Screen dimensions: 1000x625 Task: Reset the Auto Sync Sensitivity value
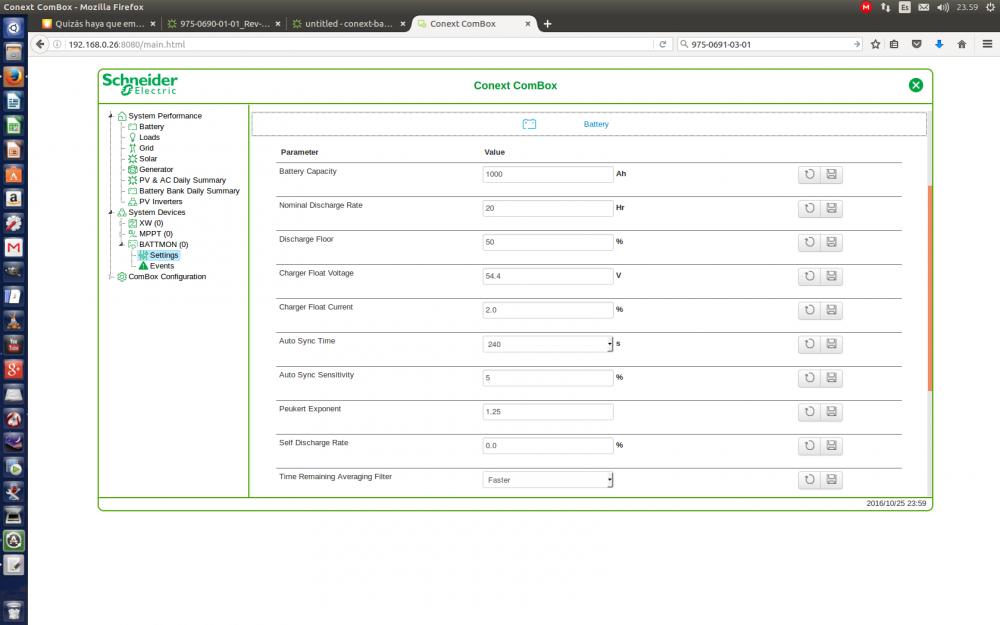click(809, 378)
